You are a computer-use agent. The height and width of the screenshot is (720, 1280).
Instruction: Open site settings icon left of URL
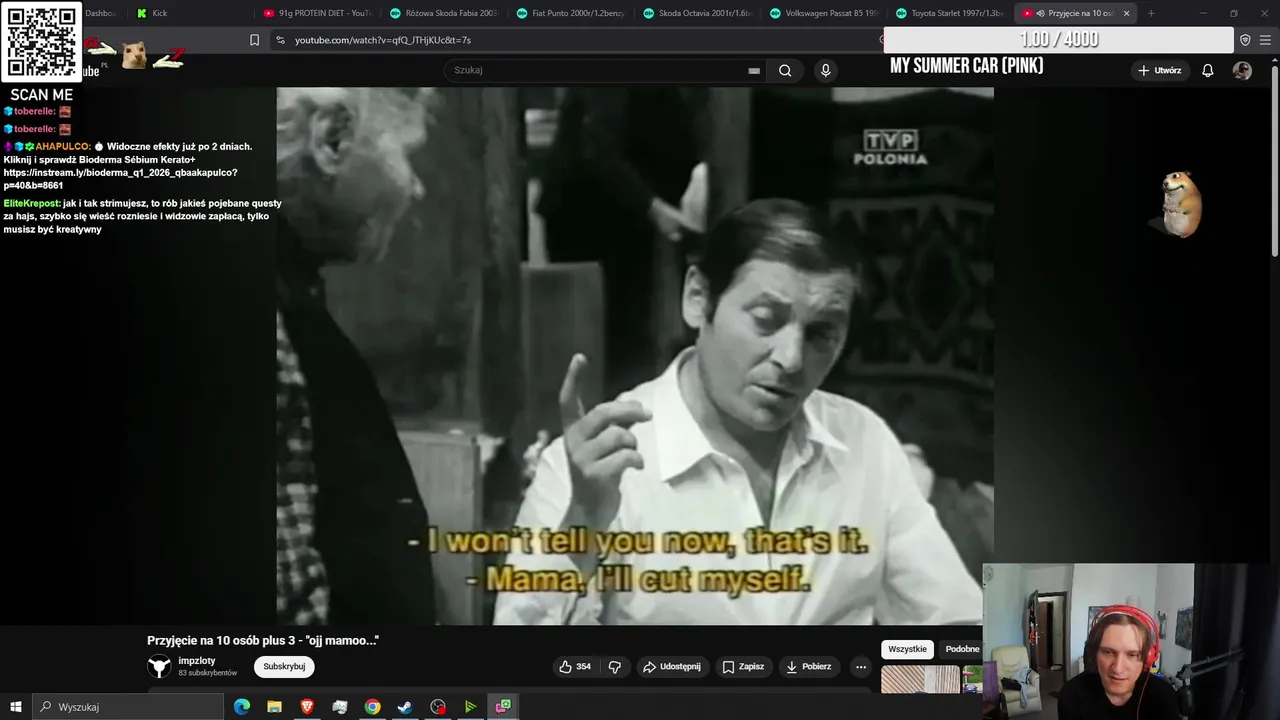click(x=280, y=40)
